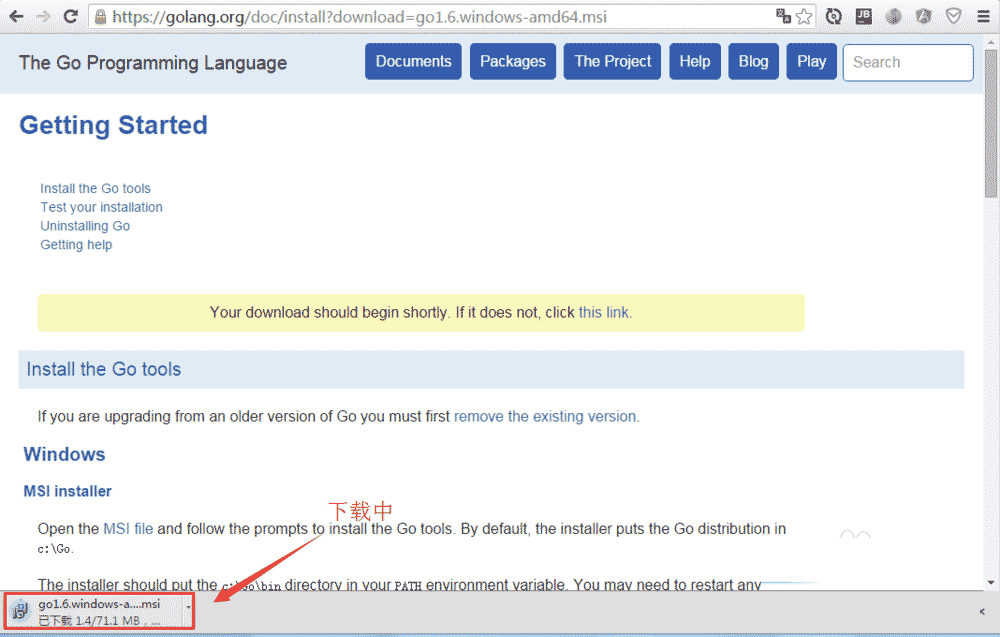The width and height of the screenshot is (1000, 637).
Task: Click the Getting Started page heading
Action: point(114,125)
